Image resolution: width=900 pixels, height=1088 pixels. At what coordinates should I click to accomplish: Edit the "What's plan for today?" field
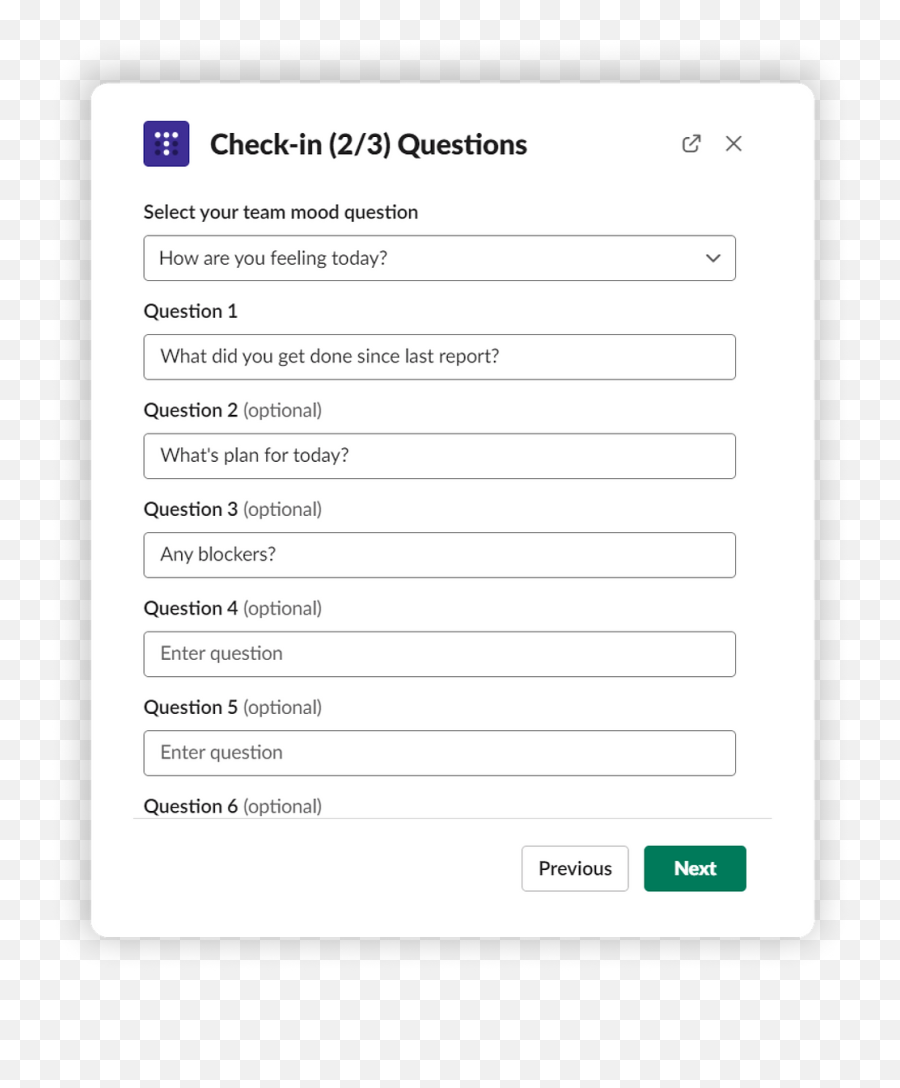point(439,456)
